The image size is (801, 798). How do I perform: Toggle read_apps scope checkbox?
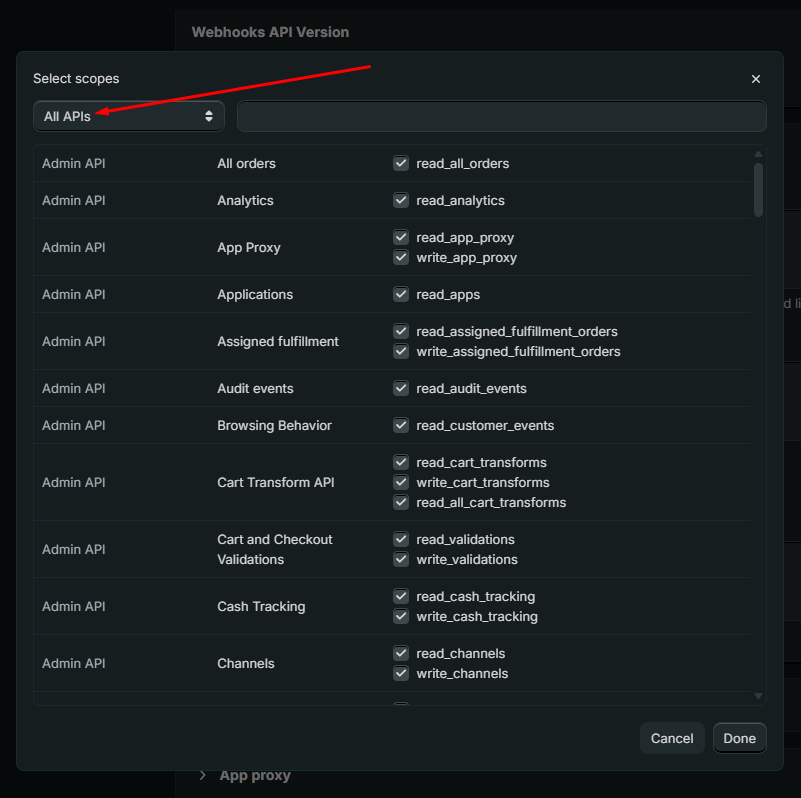401,294
